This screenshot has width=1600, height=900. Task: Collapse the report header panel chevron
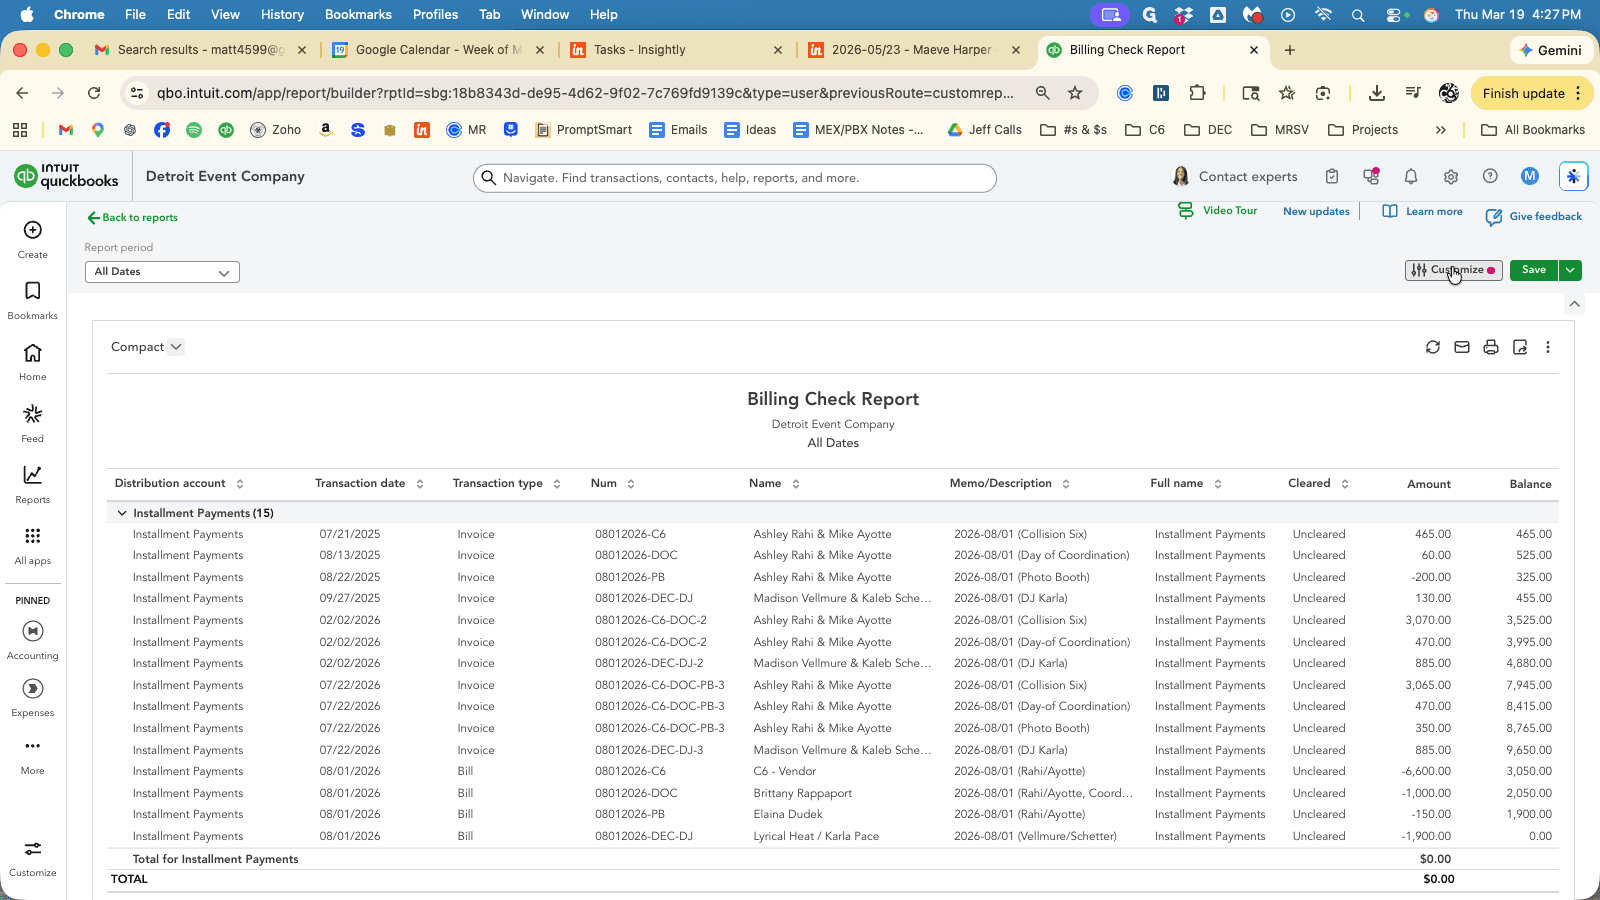click(1575, 304)
